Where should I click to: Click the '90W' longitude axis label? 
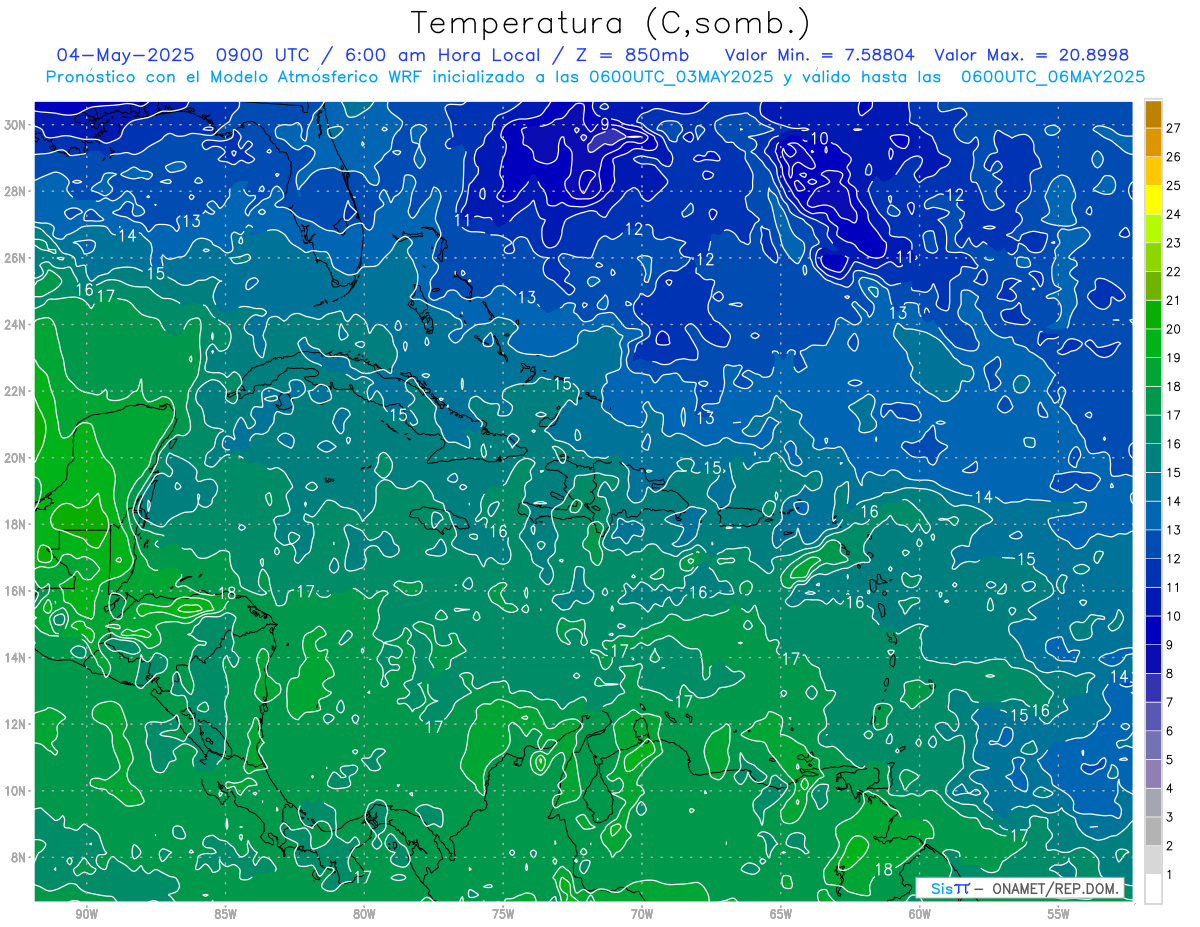coord(86,914)
